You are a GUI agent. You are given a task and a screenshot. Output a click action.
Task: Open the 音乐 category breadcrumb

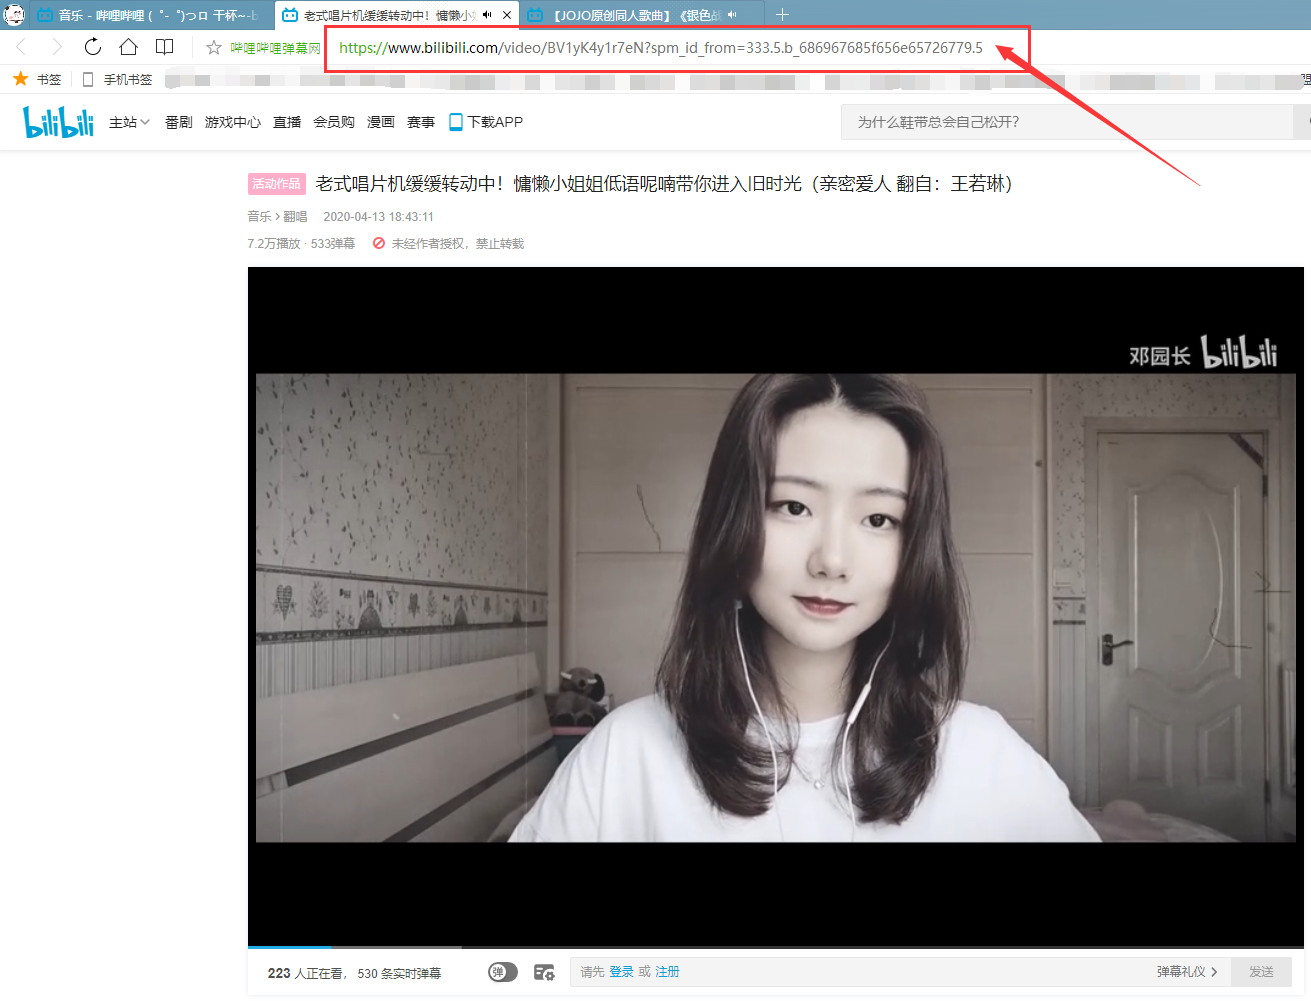click(x=259, y=216)
